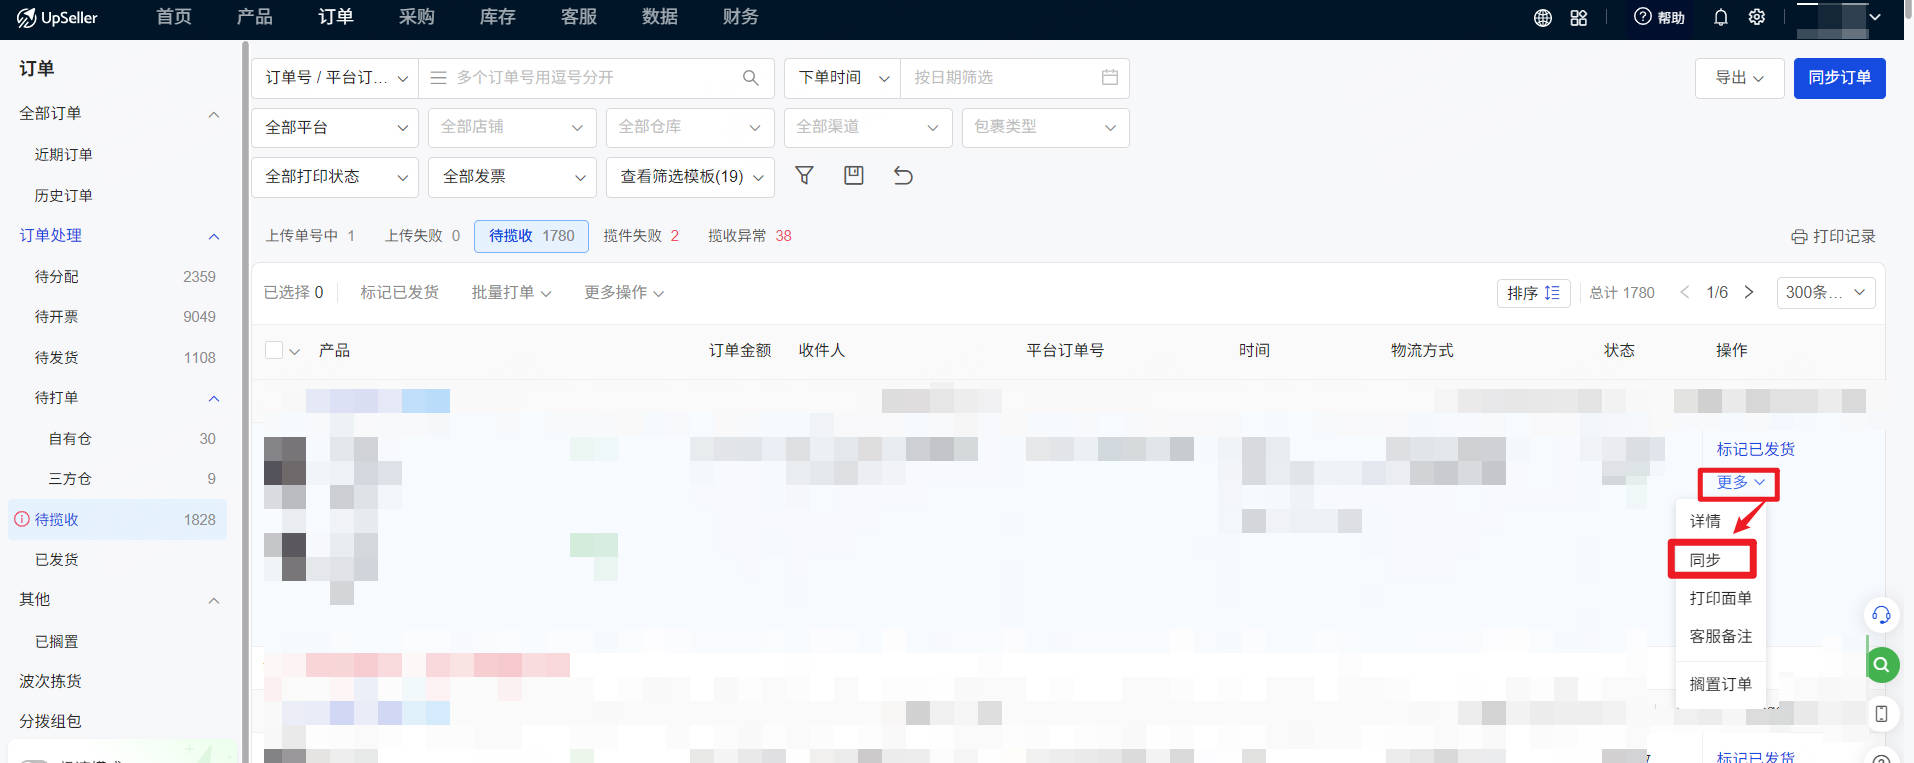Screen dimensions: 1914x763
Task: Open the 帮助 help icon
Action: pyautogui.click(x=1659, y=17)
